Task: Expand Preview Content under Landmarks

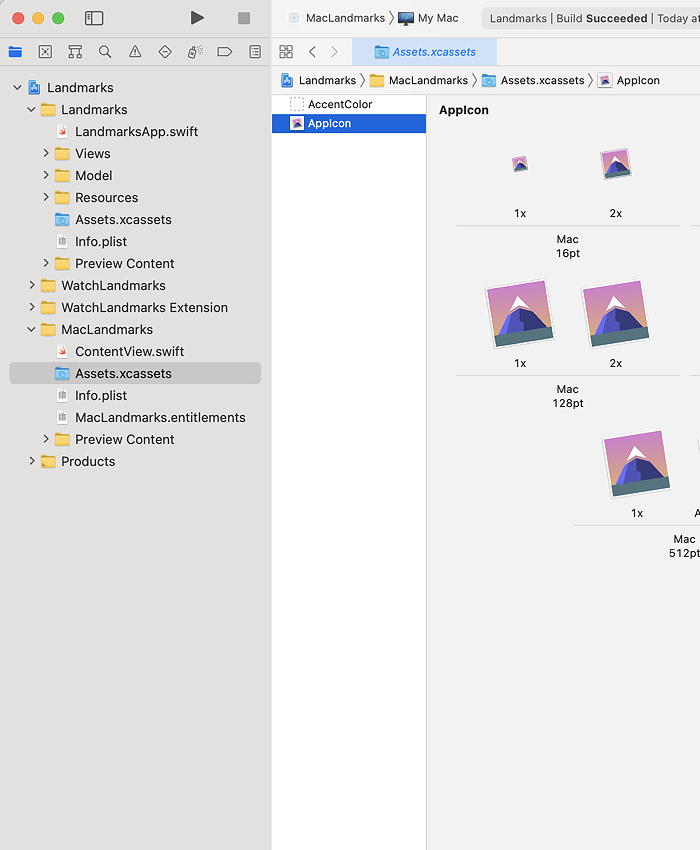Action: 46,263
